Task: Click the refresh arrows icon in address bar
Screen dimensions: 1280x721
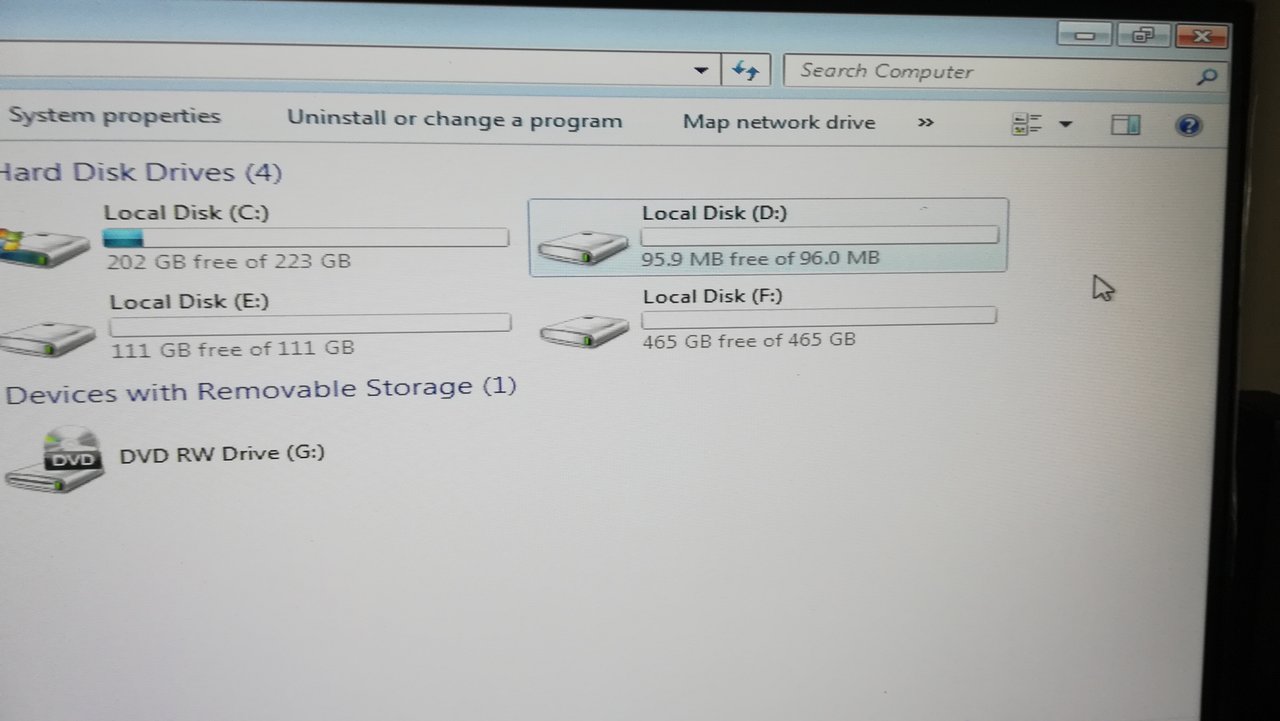Action: [746, 70]
